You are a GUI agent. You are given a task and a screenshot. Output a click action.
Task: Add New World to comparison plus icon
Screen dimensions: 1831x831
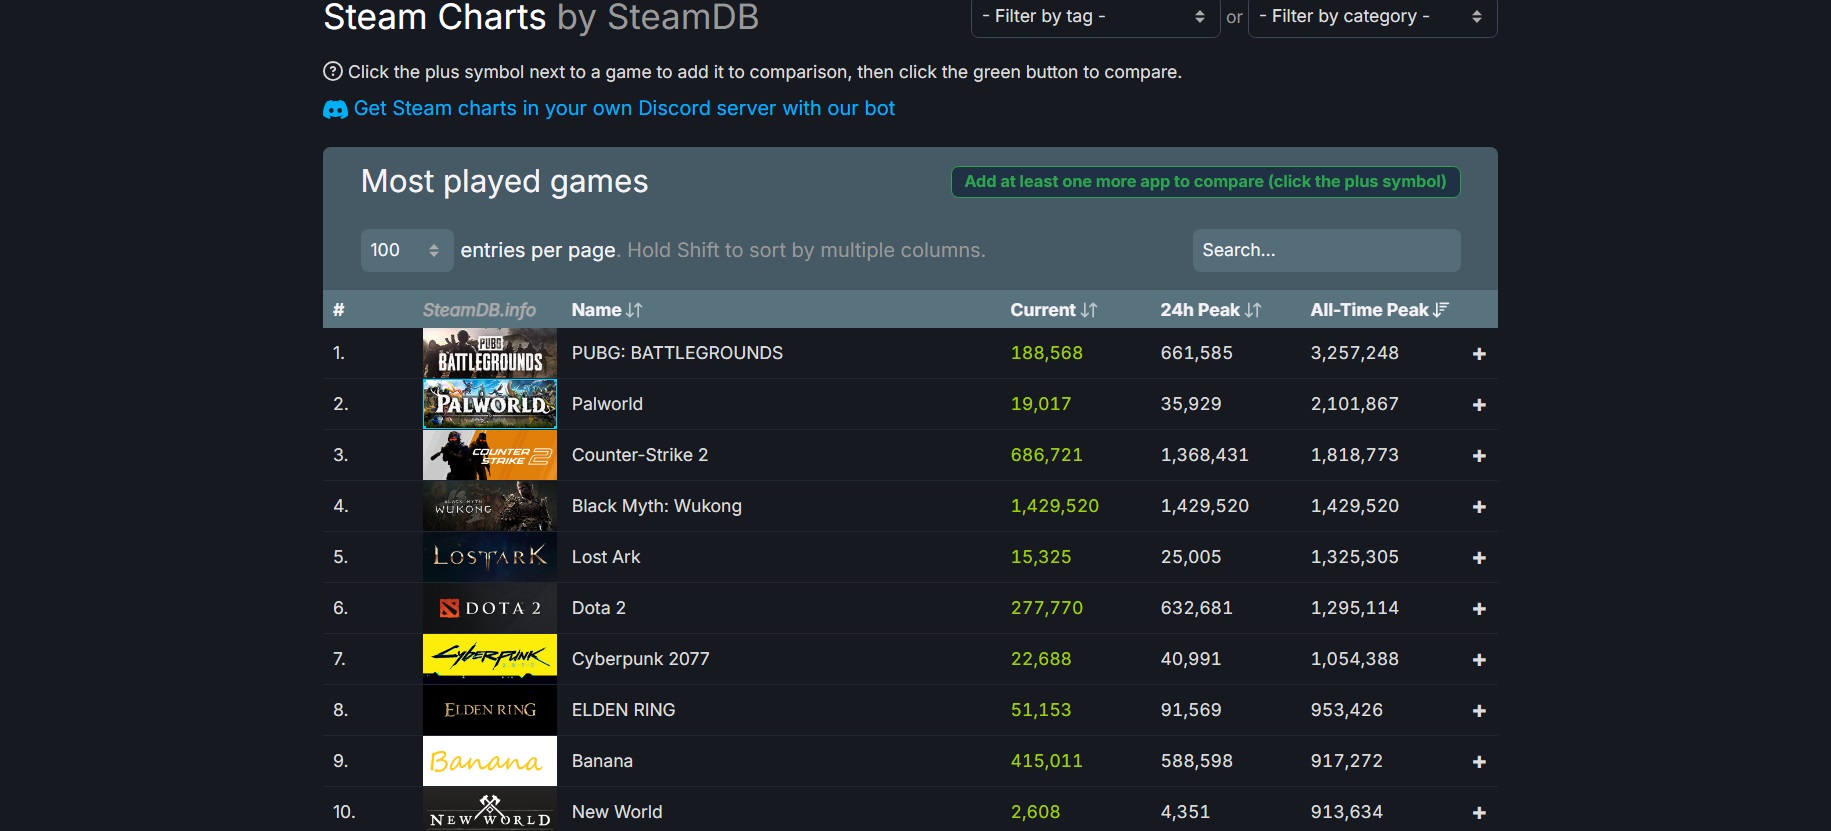(1479, 813)
